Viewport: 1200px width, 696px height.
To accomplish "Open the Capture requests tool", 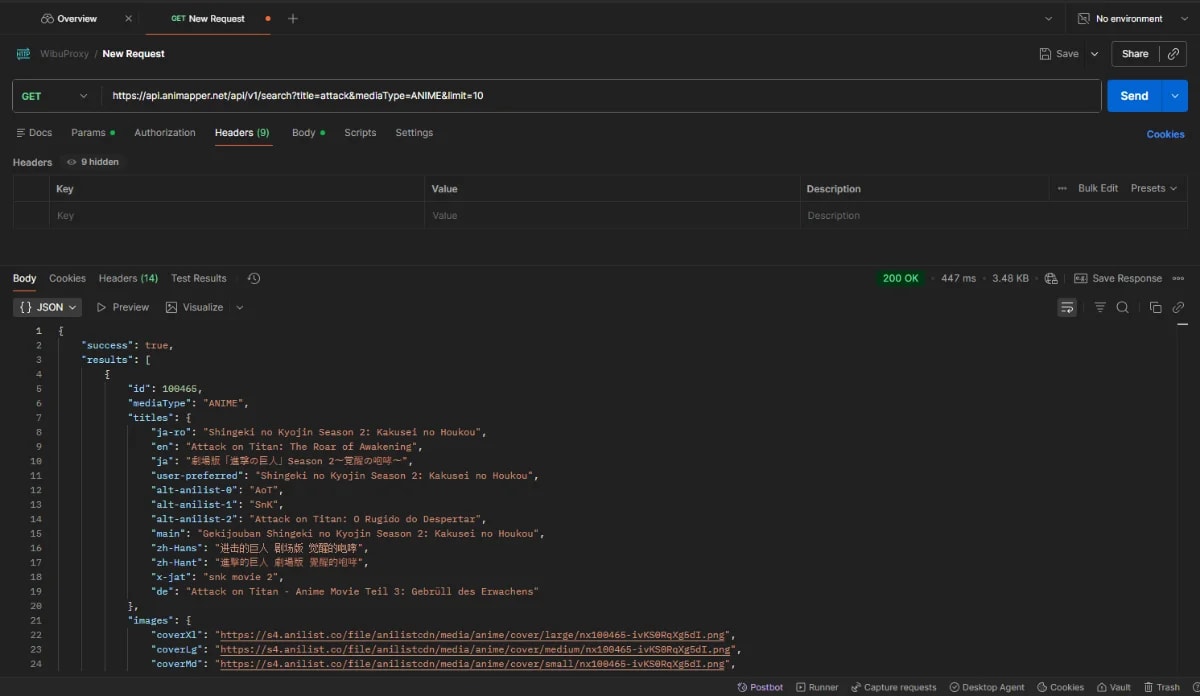I will point(894,687).
